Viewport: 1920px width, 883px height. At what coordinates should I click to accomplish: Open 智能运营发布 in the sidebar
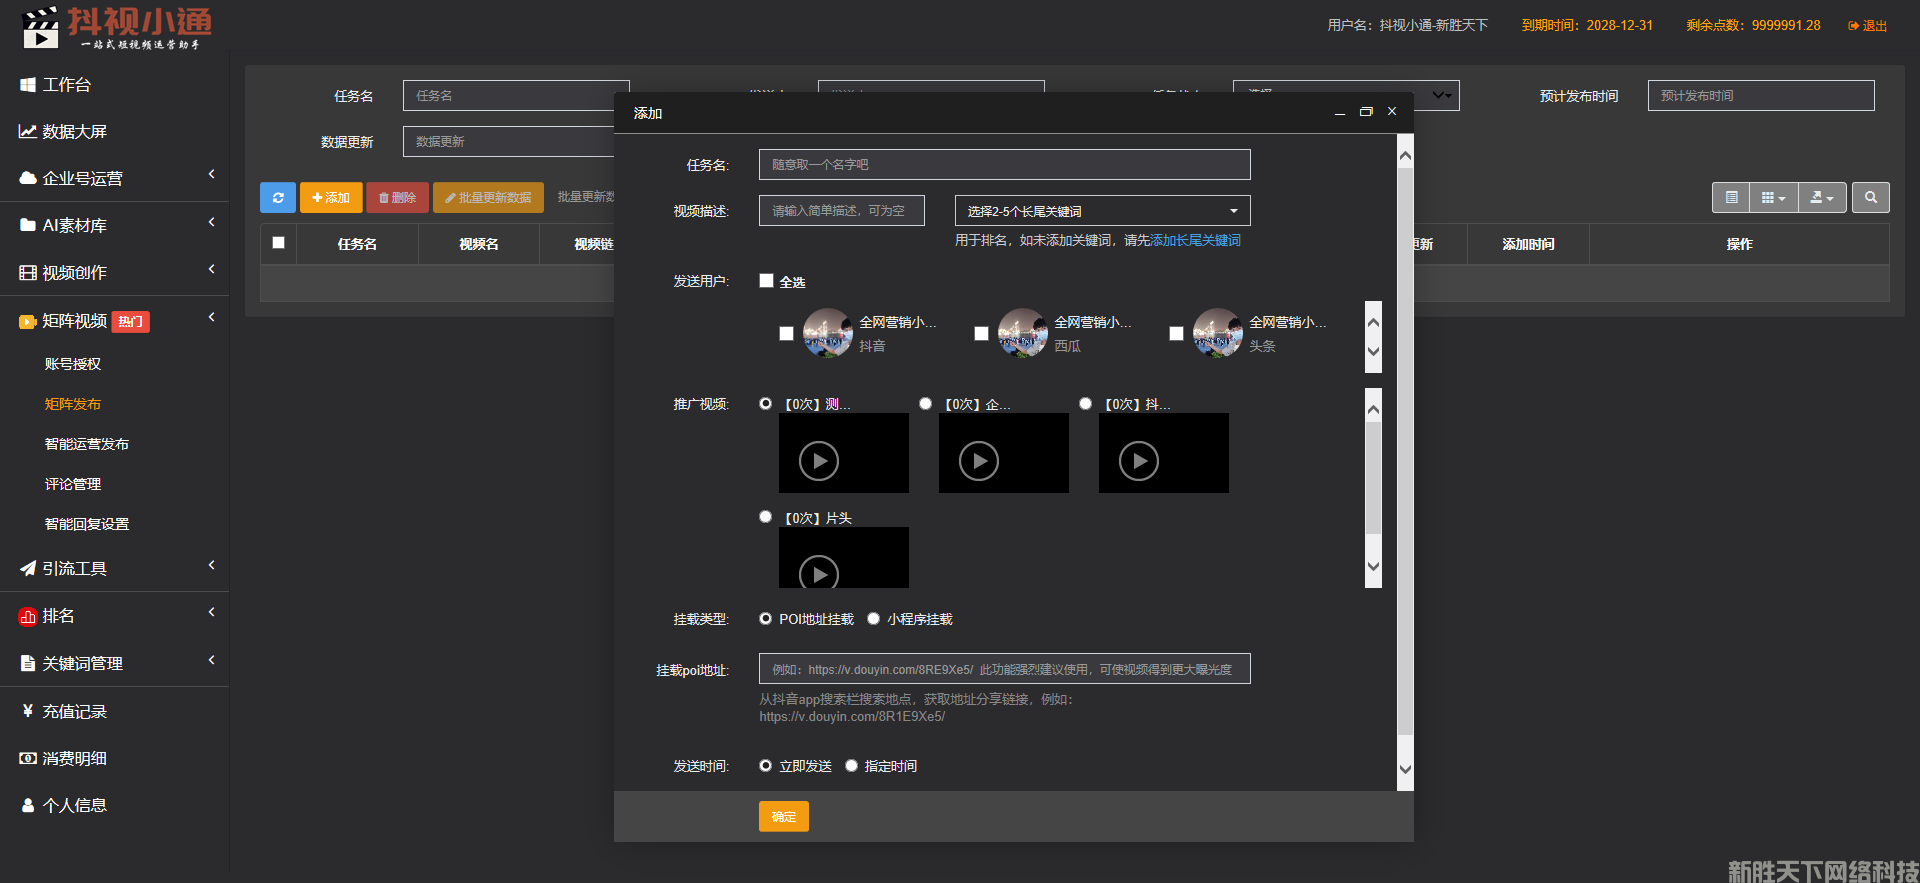(87, 444)
